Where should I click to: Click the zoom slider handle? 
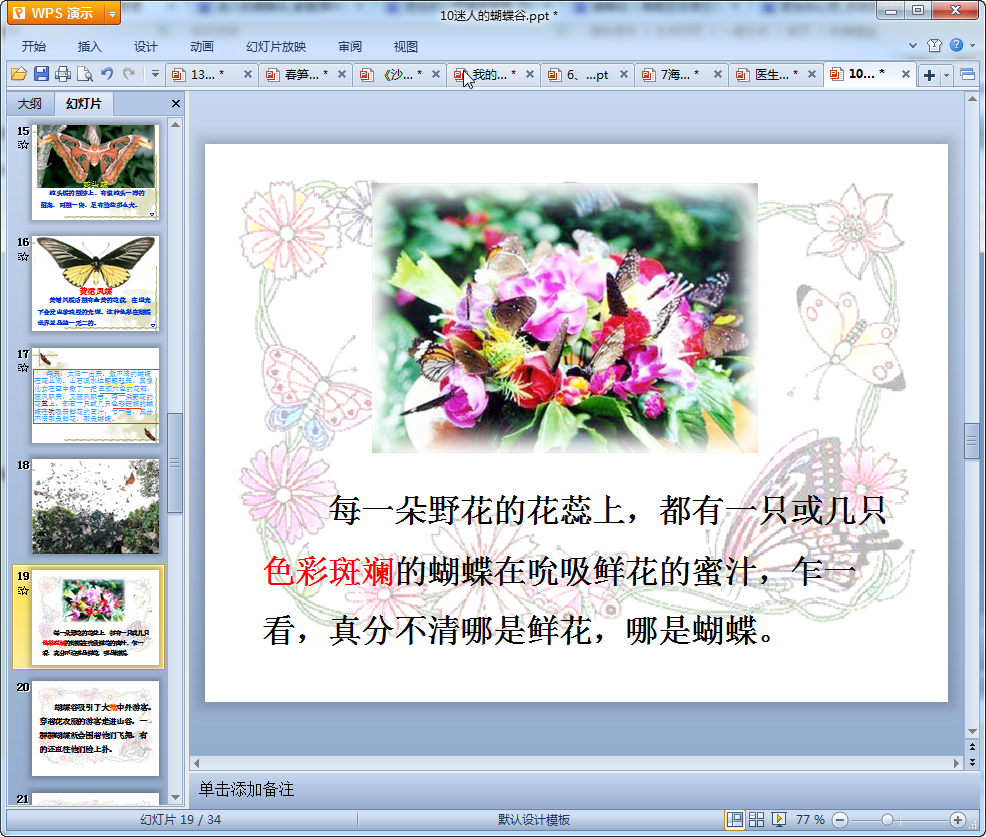pos(887,819)
